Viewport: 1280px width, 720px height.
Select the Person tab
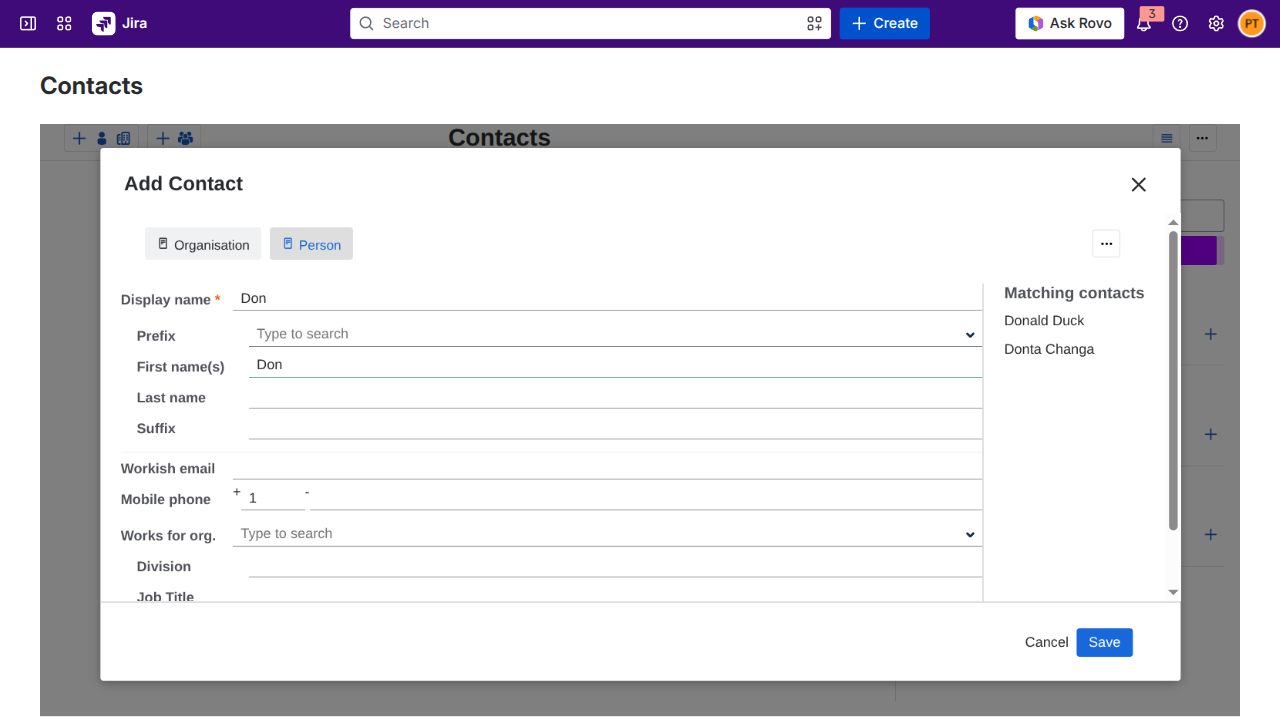tap(311, 244)
